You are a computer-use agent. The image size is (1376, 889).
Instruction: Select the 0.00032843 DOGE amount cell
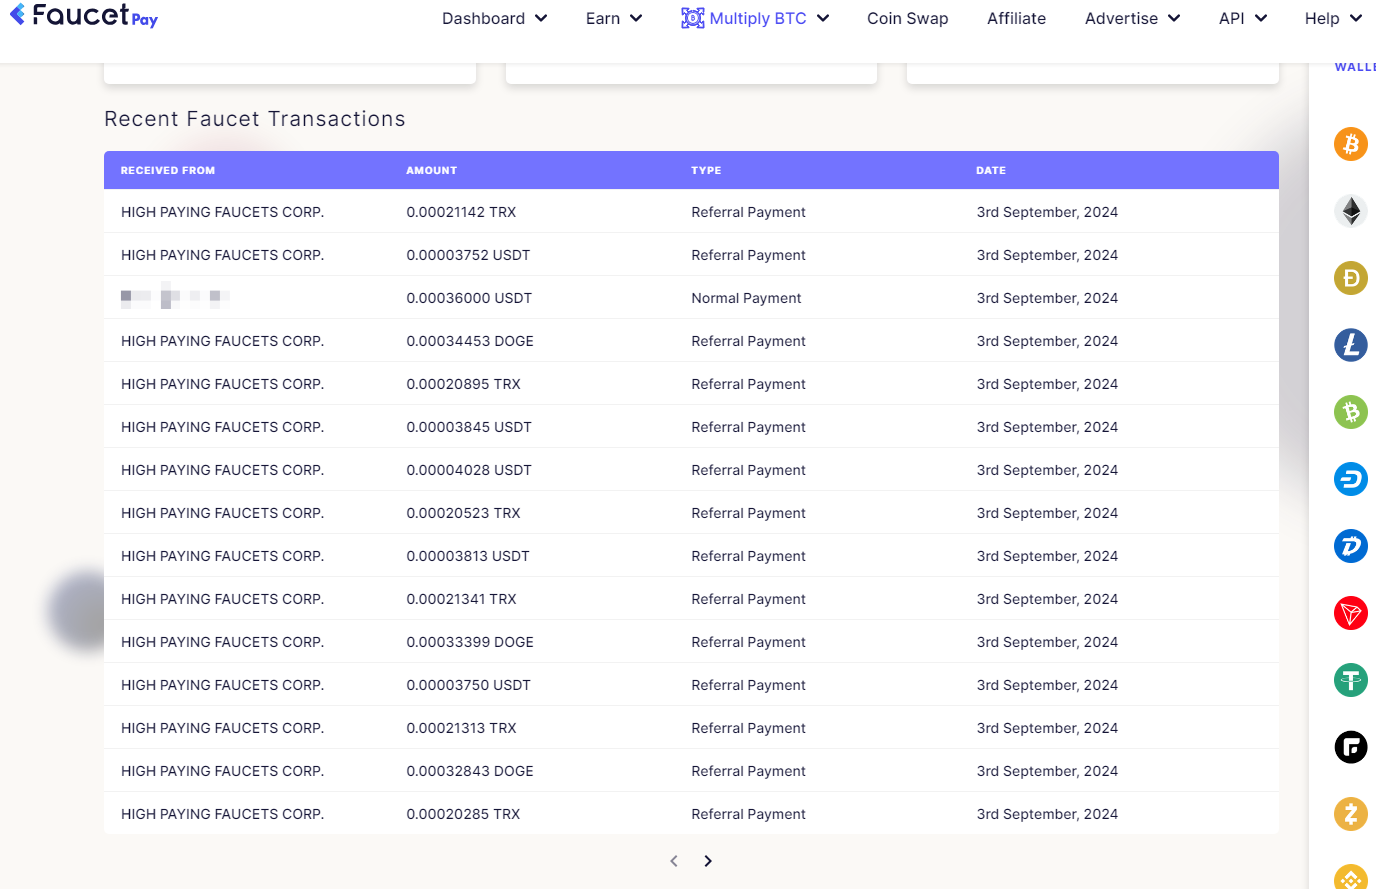(x=470, y=771)
